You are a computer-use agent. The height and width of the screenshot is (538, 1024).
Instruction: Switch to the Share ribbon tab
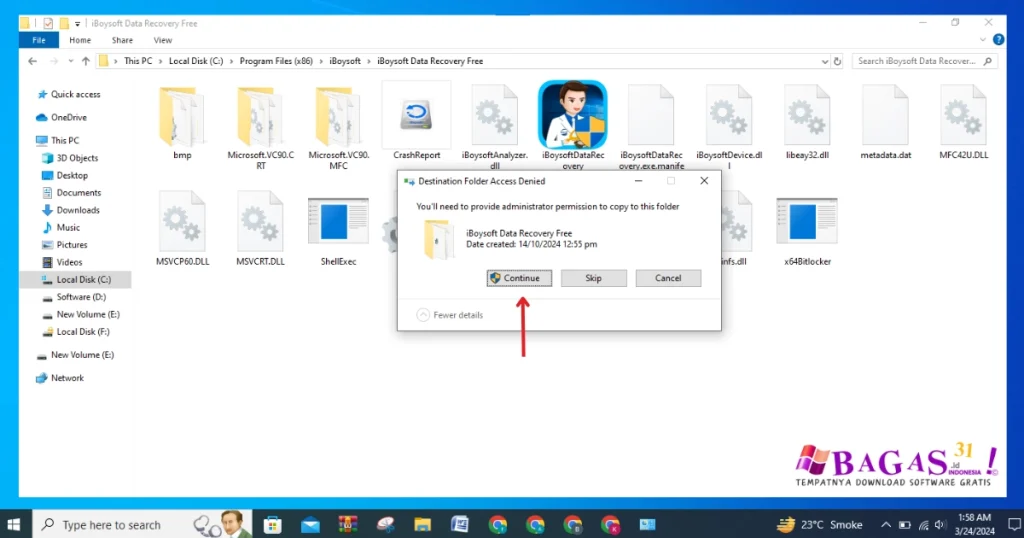pyautogui.click(x=122, y=40)
